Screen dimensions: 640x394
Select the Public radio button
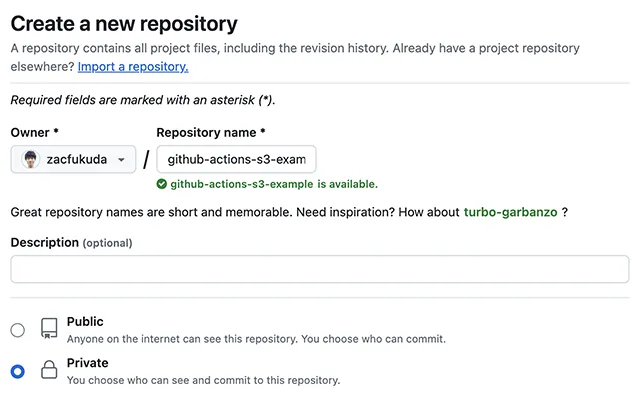(18, 330)
